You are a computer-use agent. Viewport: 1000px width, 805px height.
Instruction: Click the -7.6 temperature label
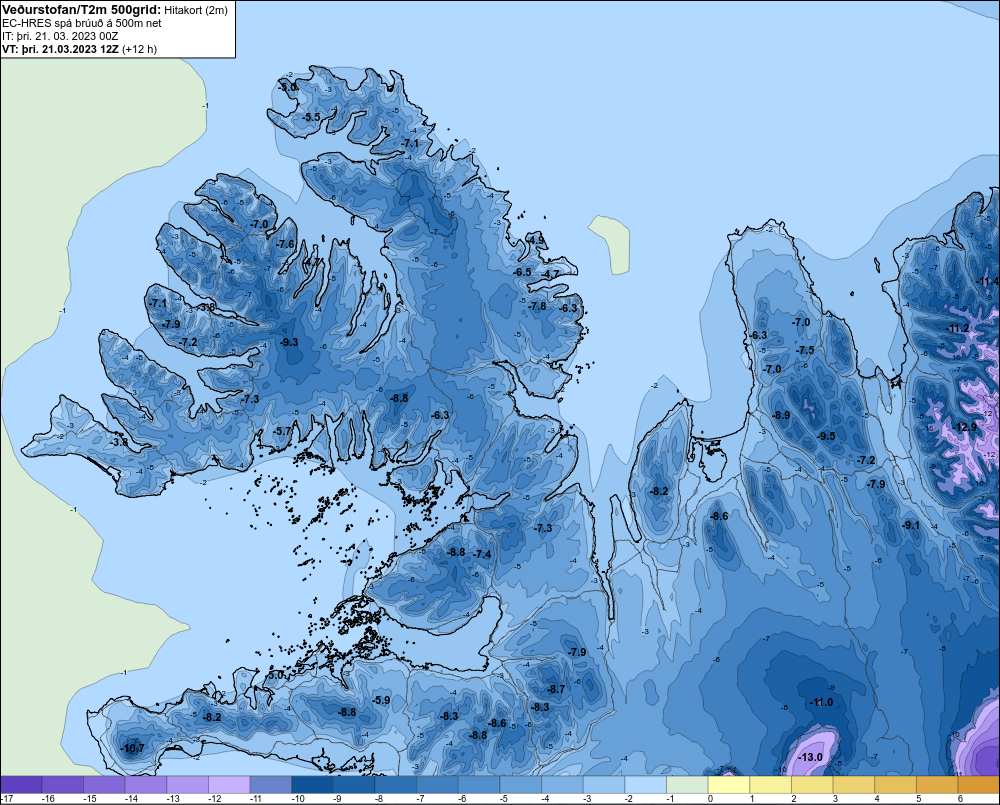[x=286, y=244]
